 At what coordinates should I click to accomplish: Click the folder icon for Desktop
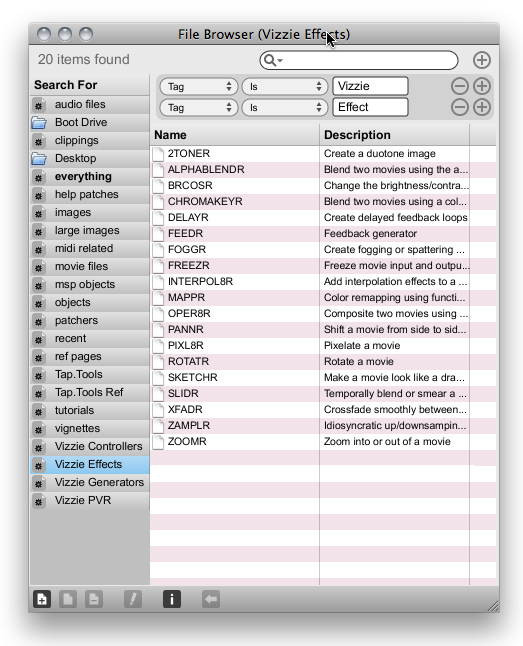39,159
